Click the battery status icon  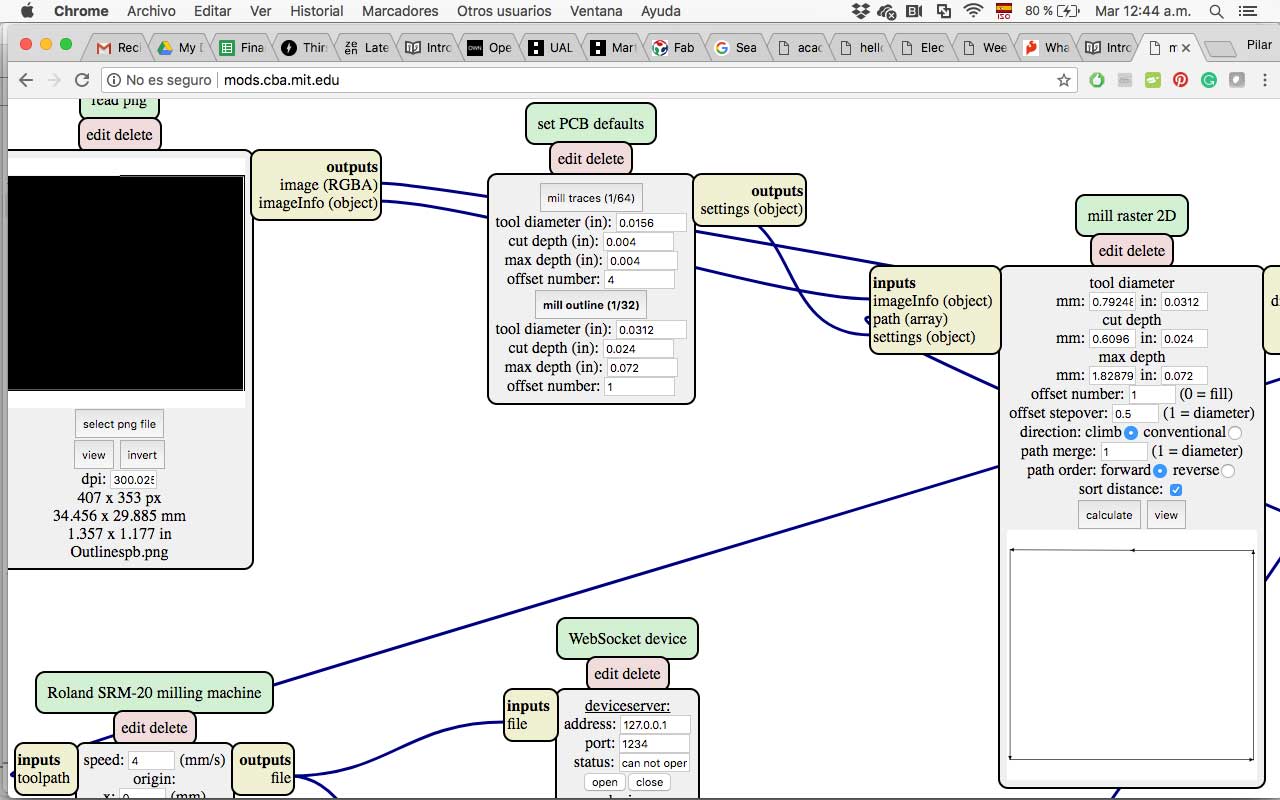pyautogui.click(x=1069, y=11)
